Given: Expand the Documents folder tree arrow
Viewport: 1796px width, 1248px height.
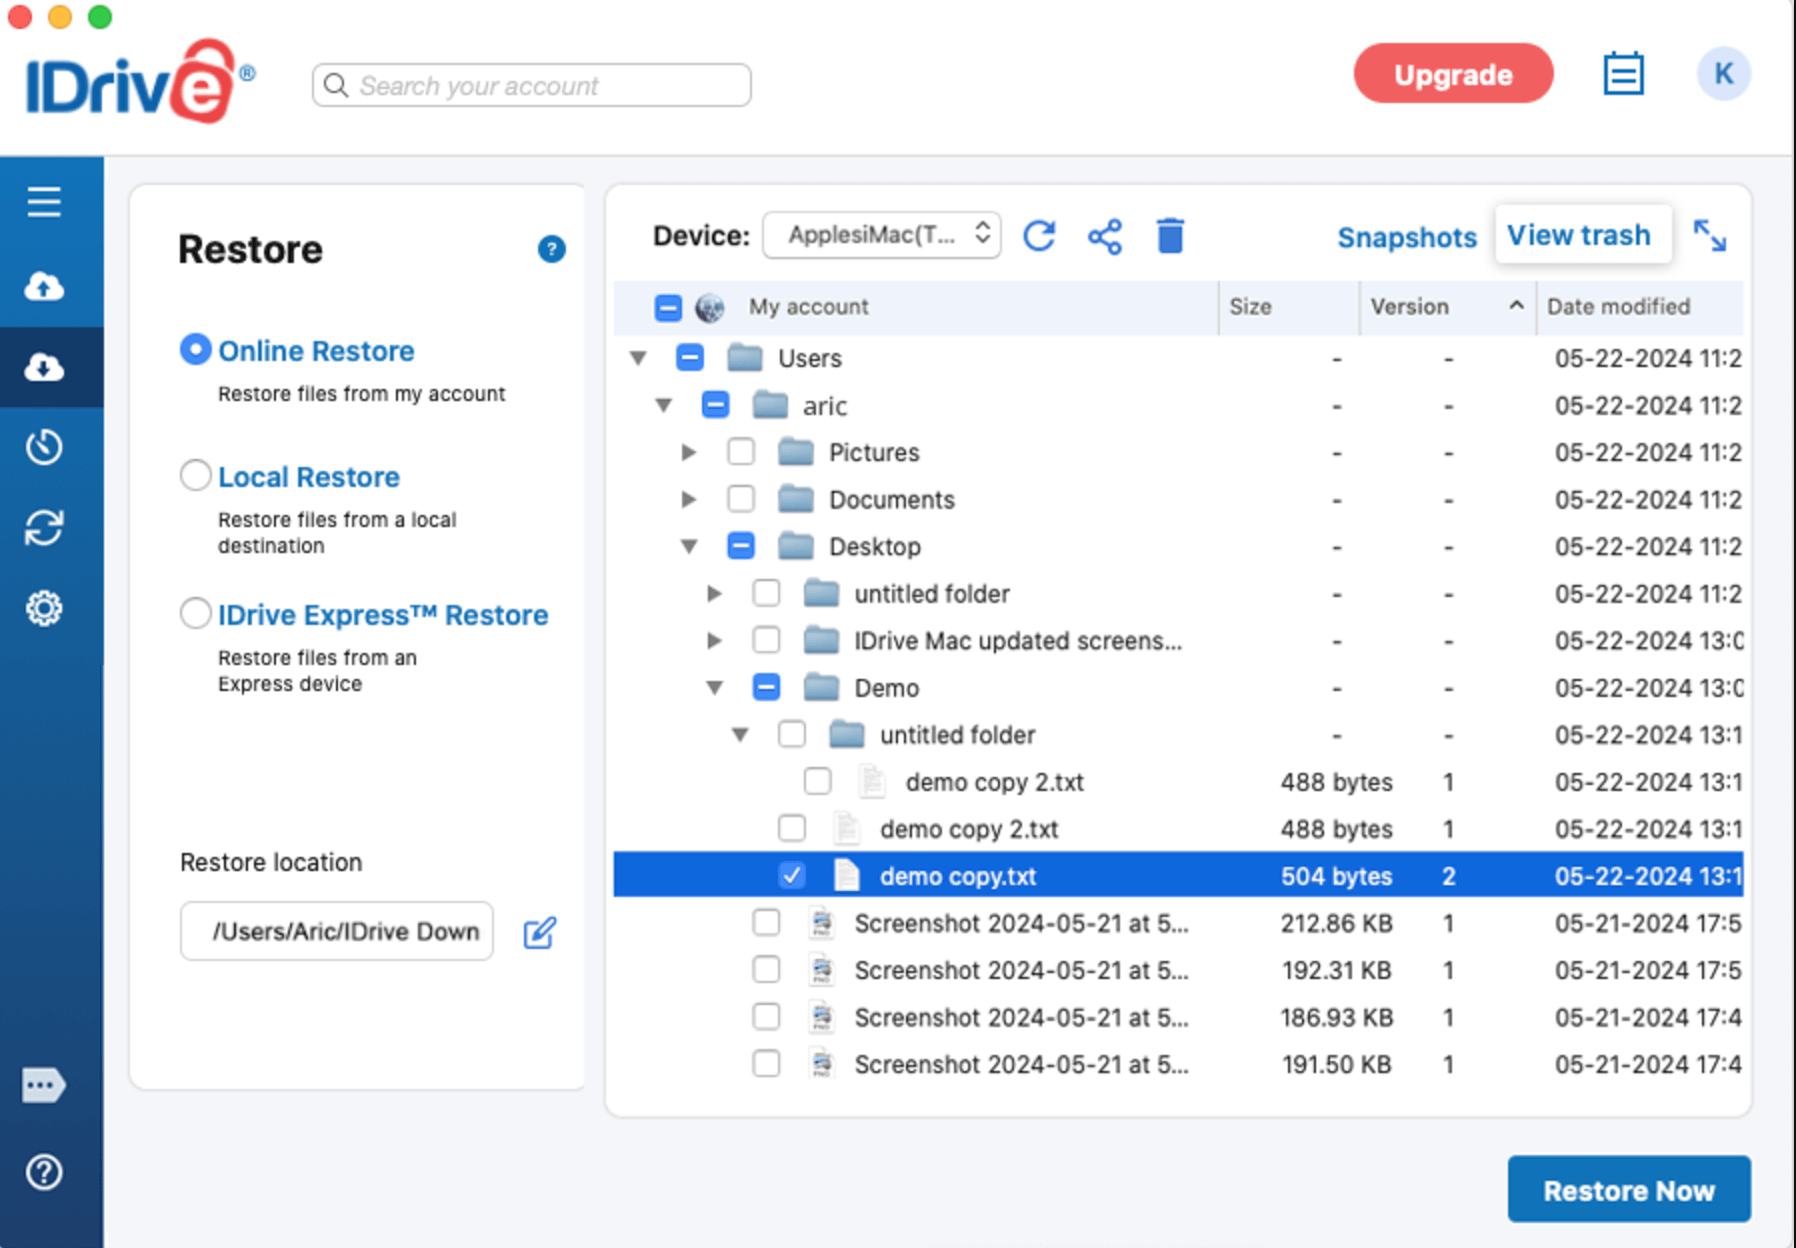Looking at the screenshot, I should pos(689,499).
